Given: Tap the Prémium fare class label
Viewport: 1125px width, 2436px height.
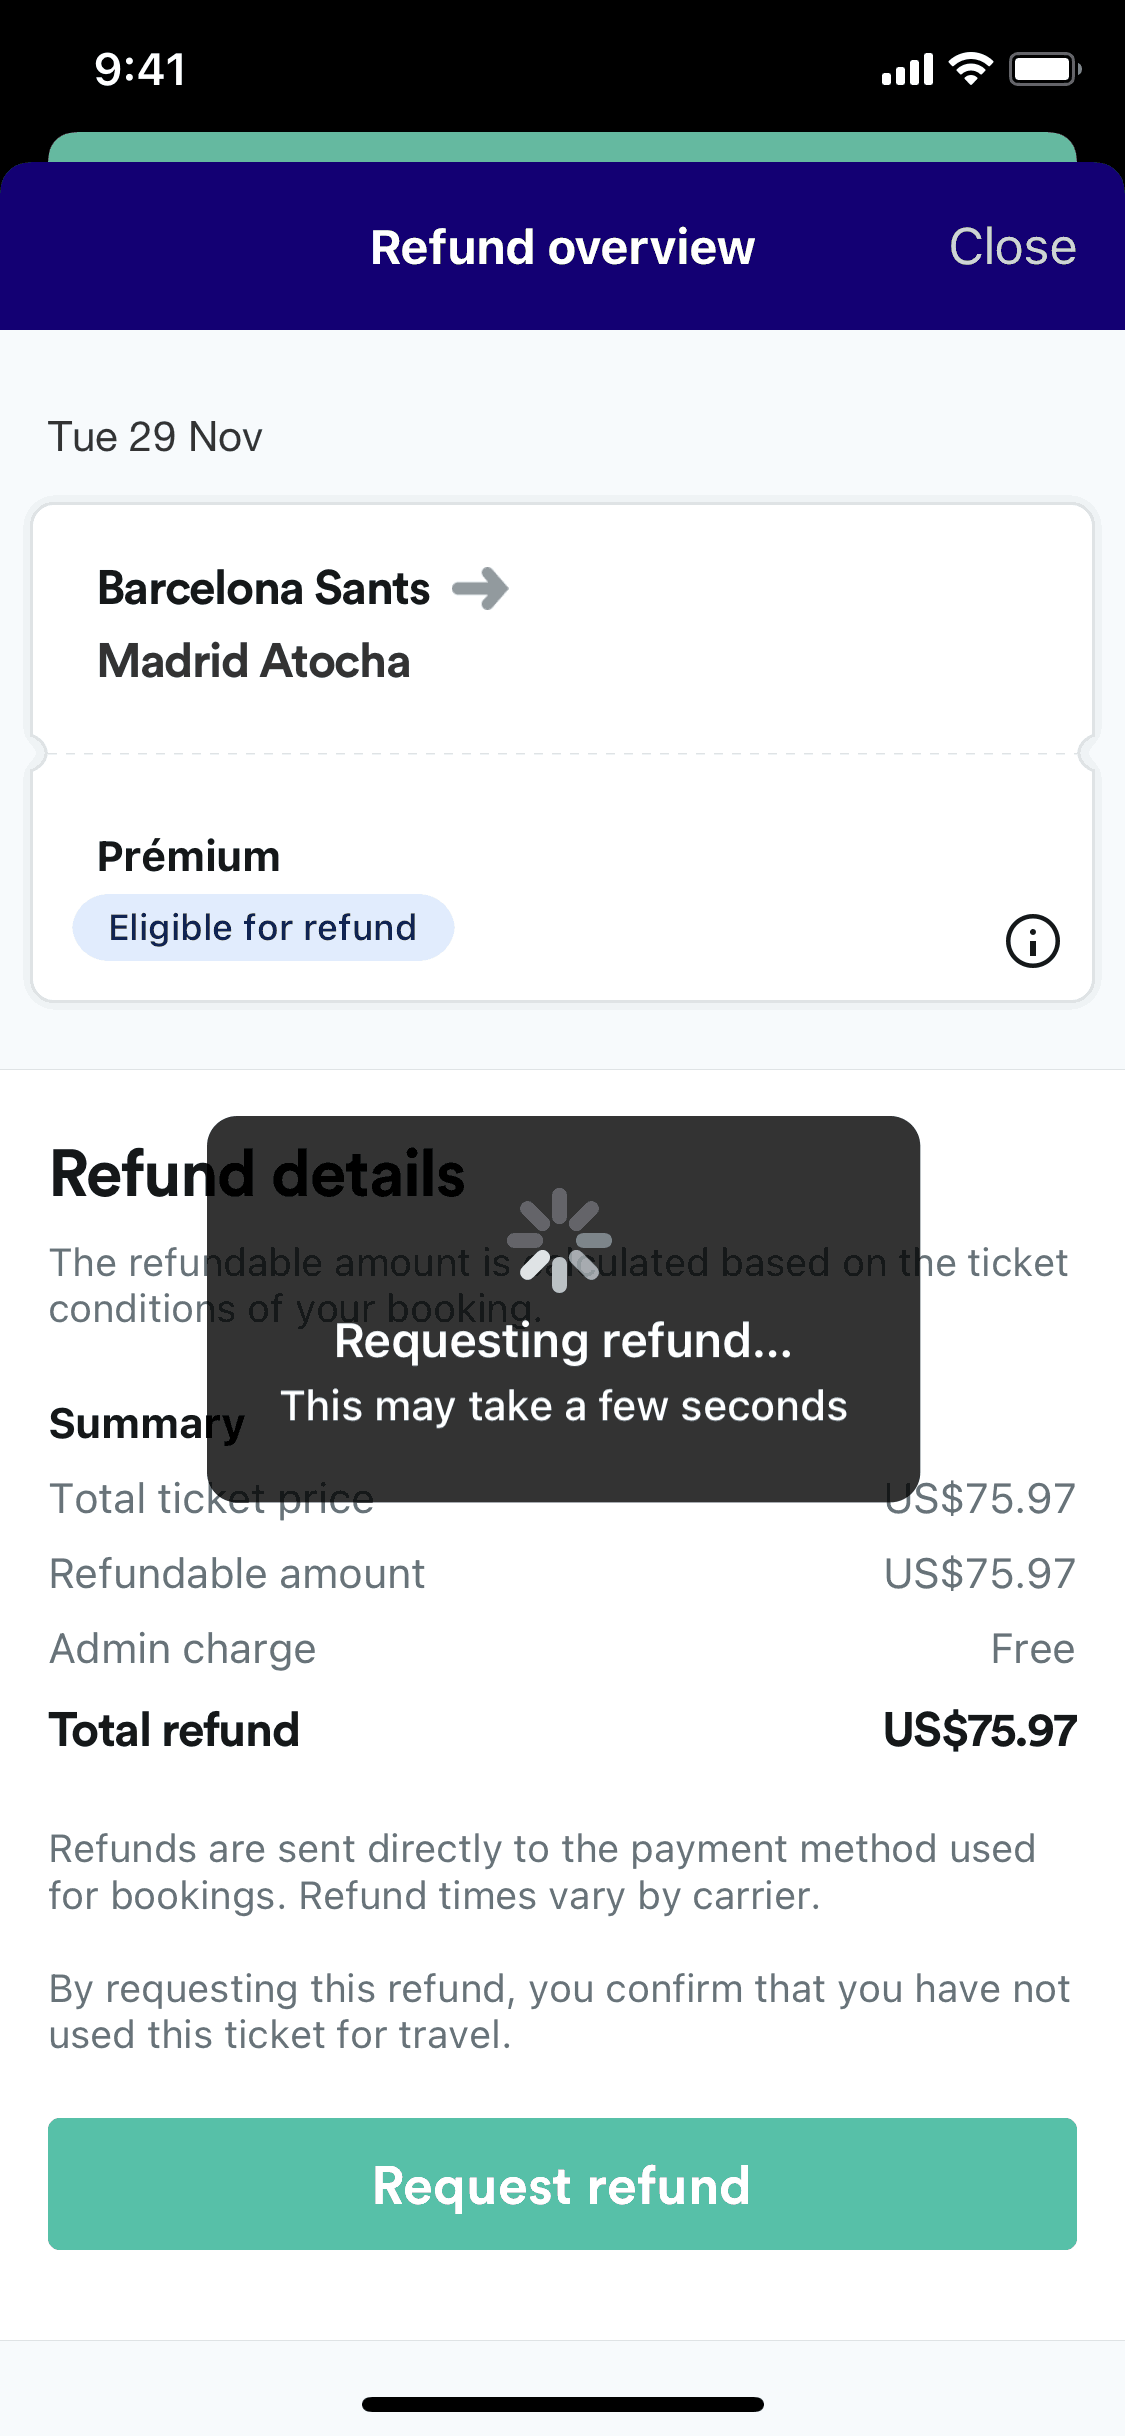Looking at the screenshot, I should (x=189, y=857).
